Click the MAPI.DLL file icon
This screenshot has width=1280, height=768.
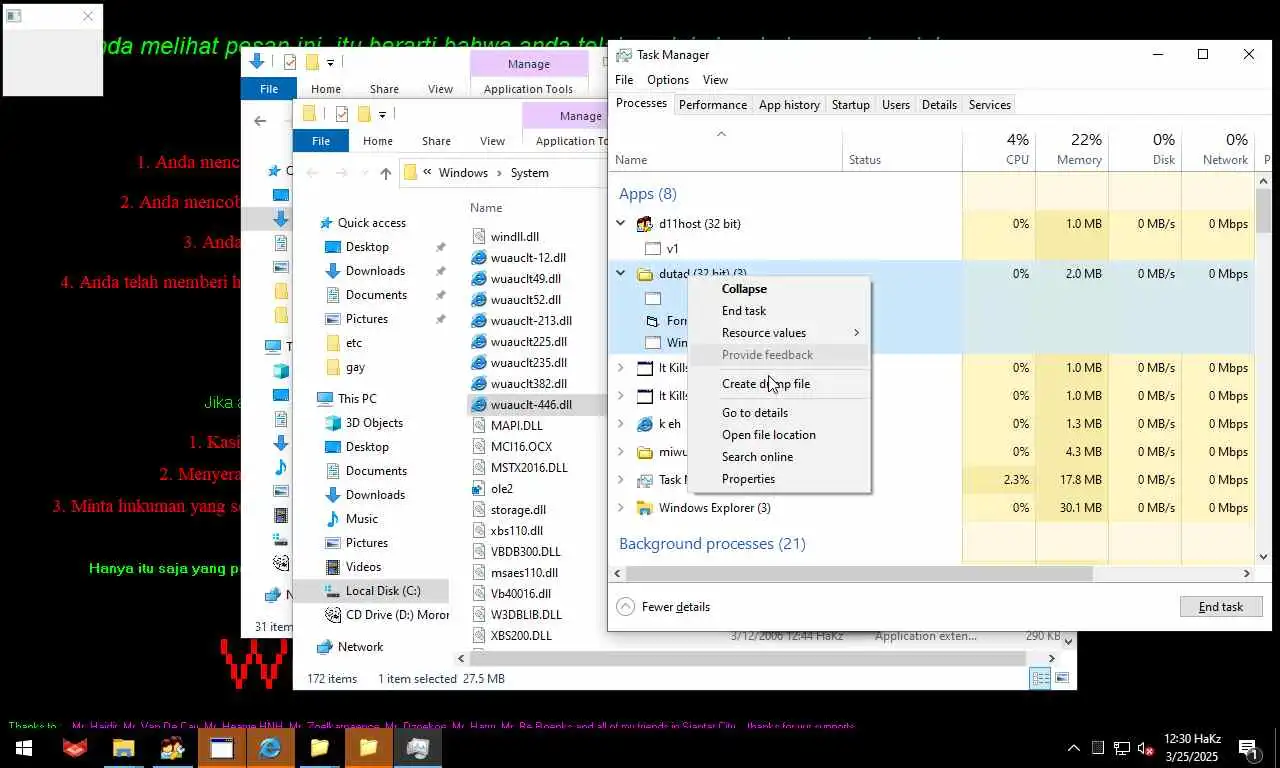(x=480, y=426)
